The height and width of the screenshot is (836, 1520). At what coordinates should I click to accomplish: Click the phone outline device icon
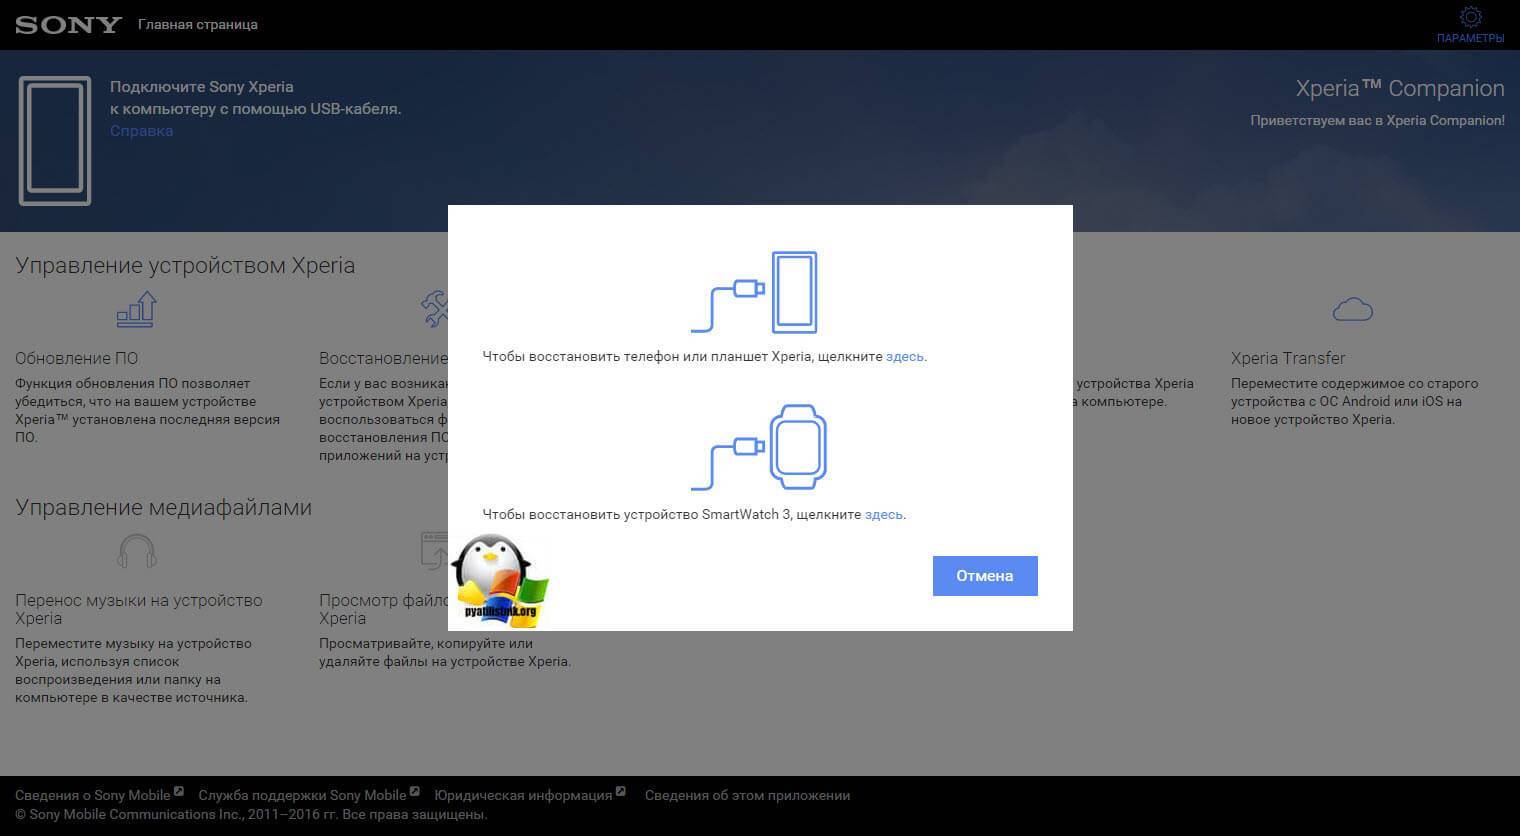55,141
